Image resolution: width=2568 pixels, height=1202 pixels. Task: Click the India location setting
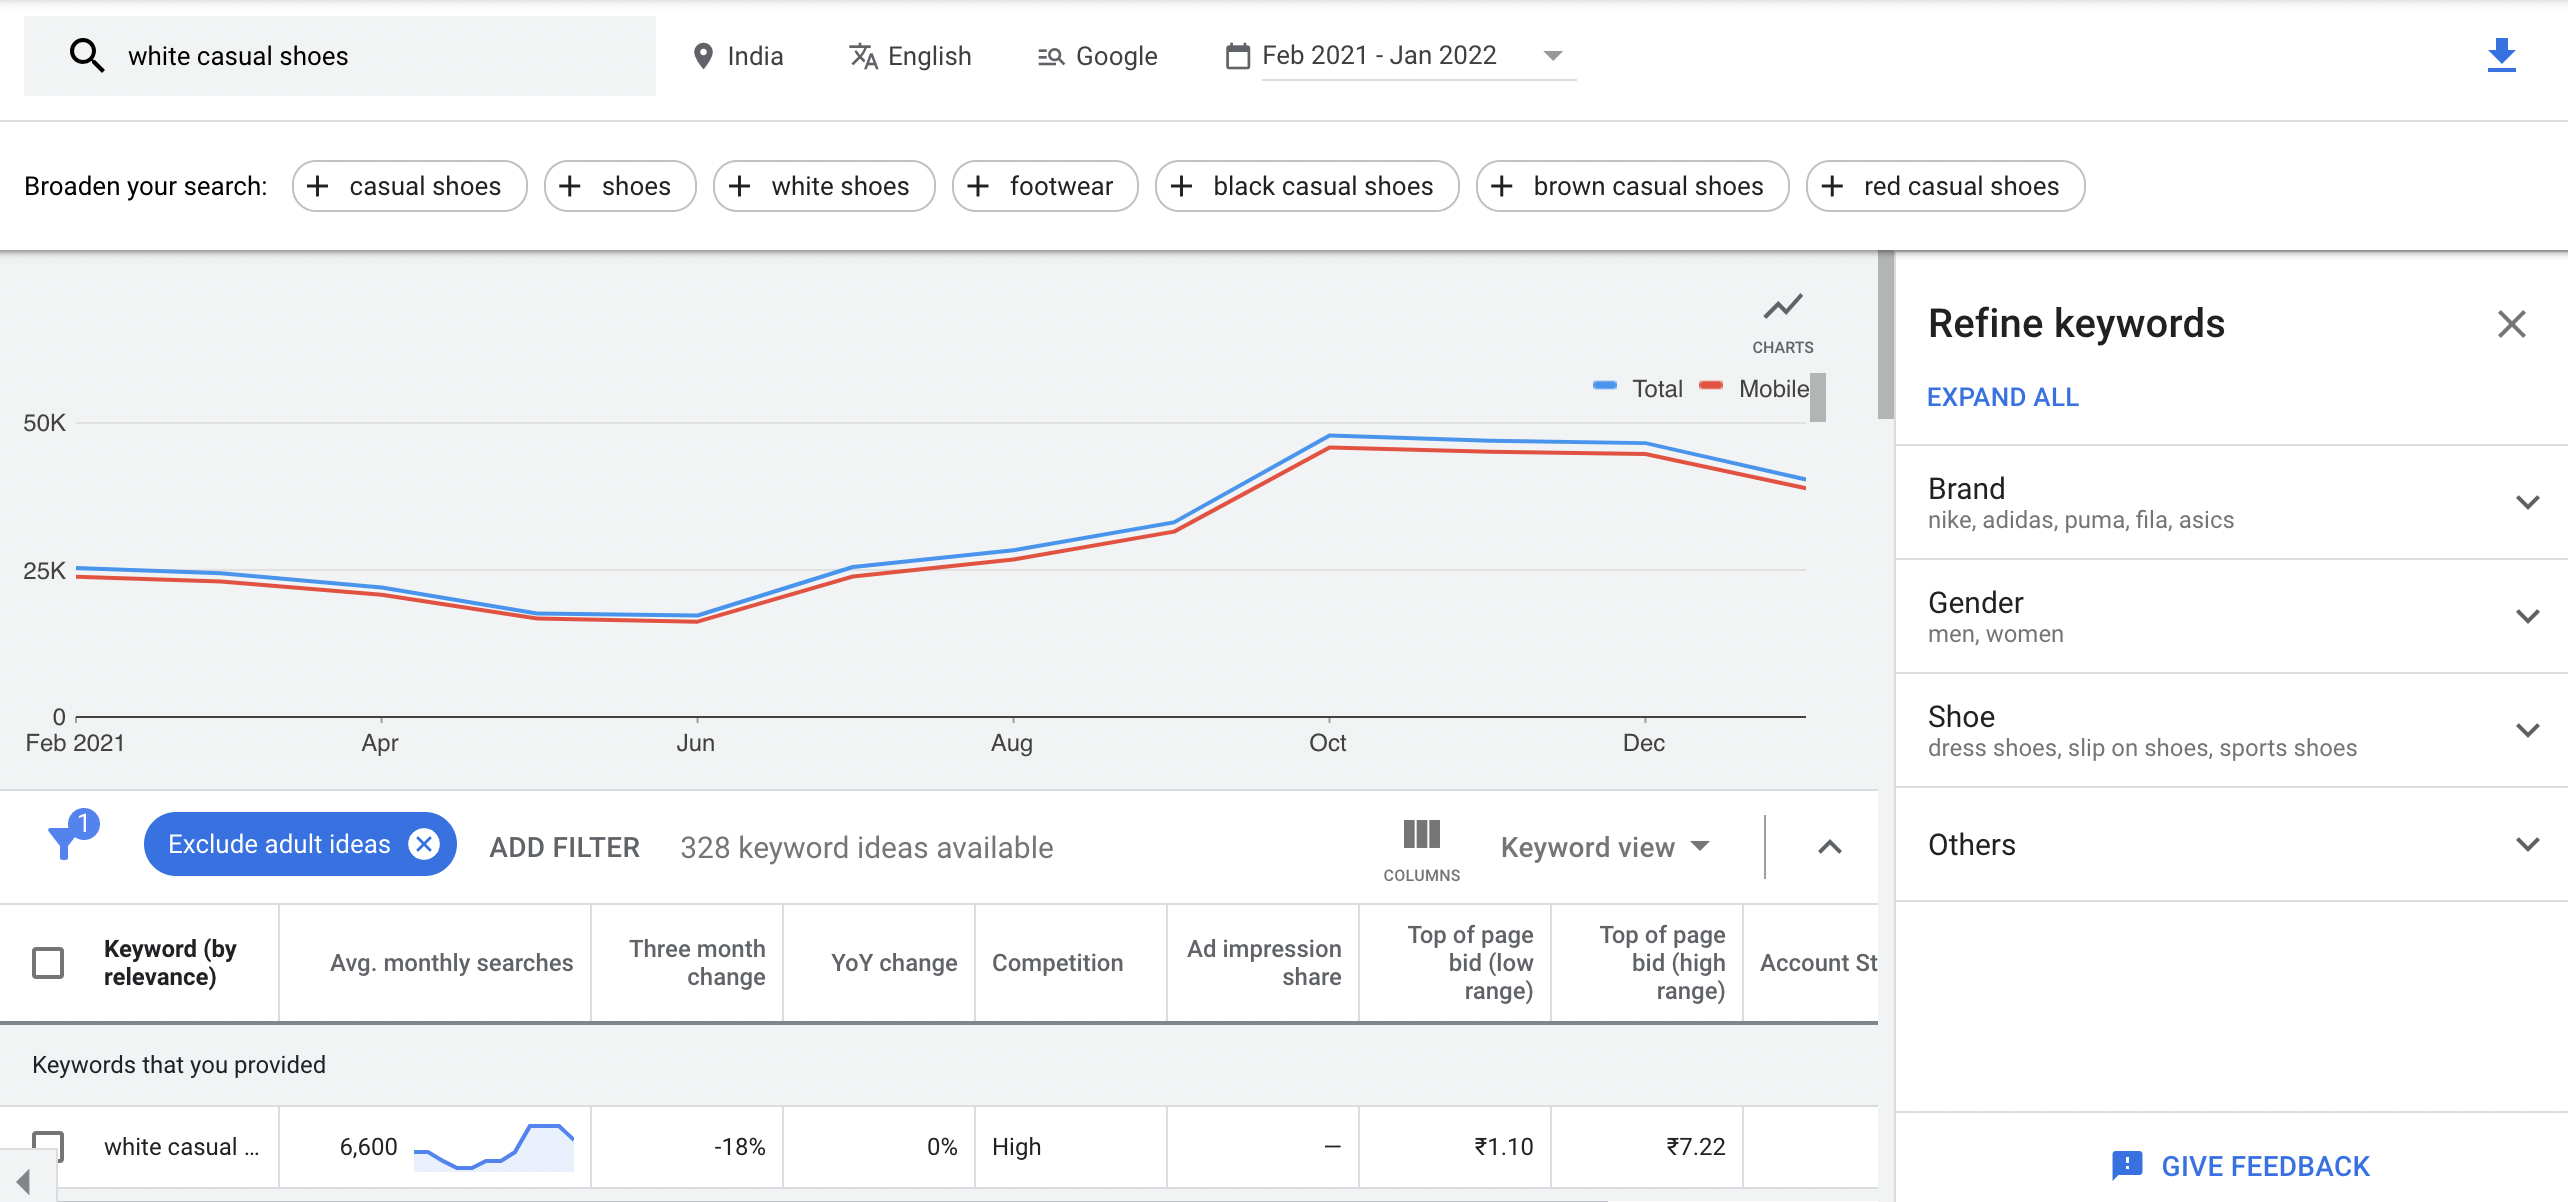tap(738, 56)
